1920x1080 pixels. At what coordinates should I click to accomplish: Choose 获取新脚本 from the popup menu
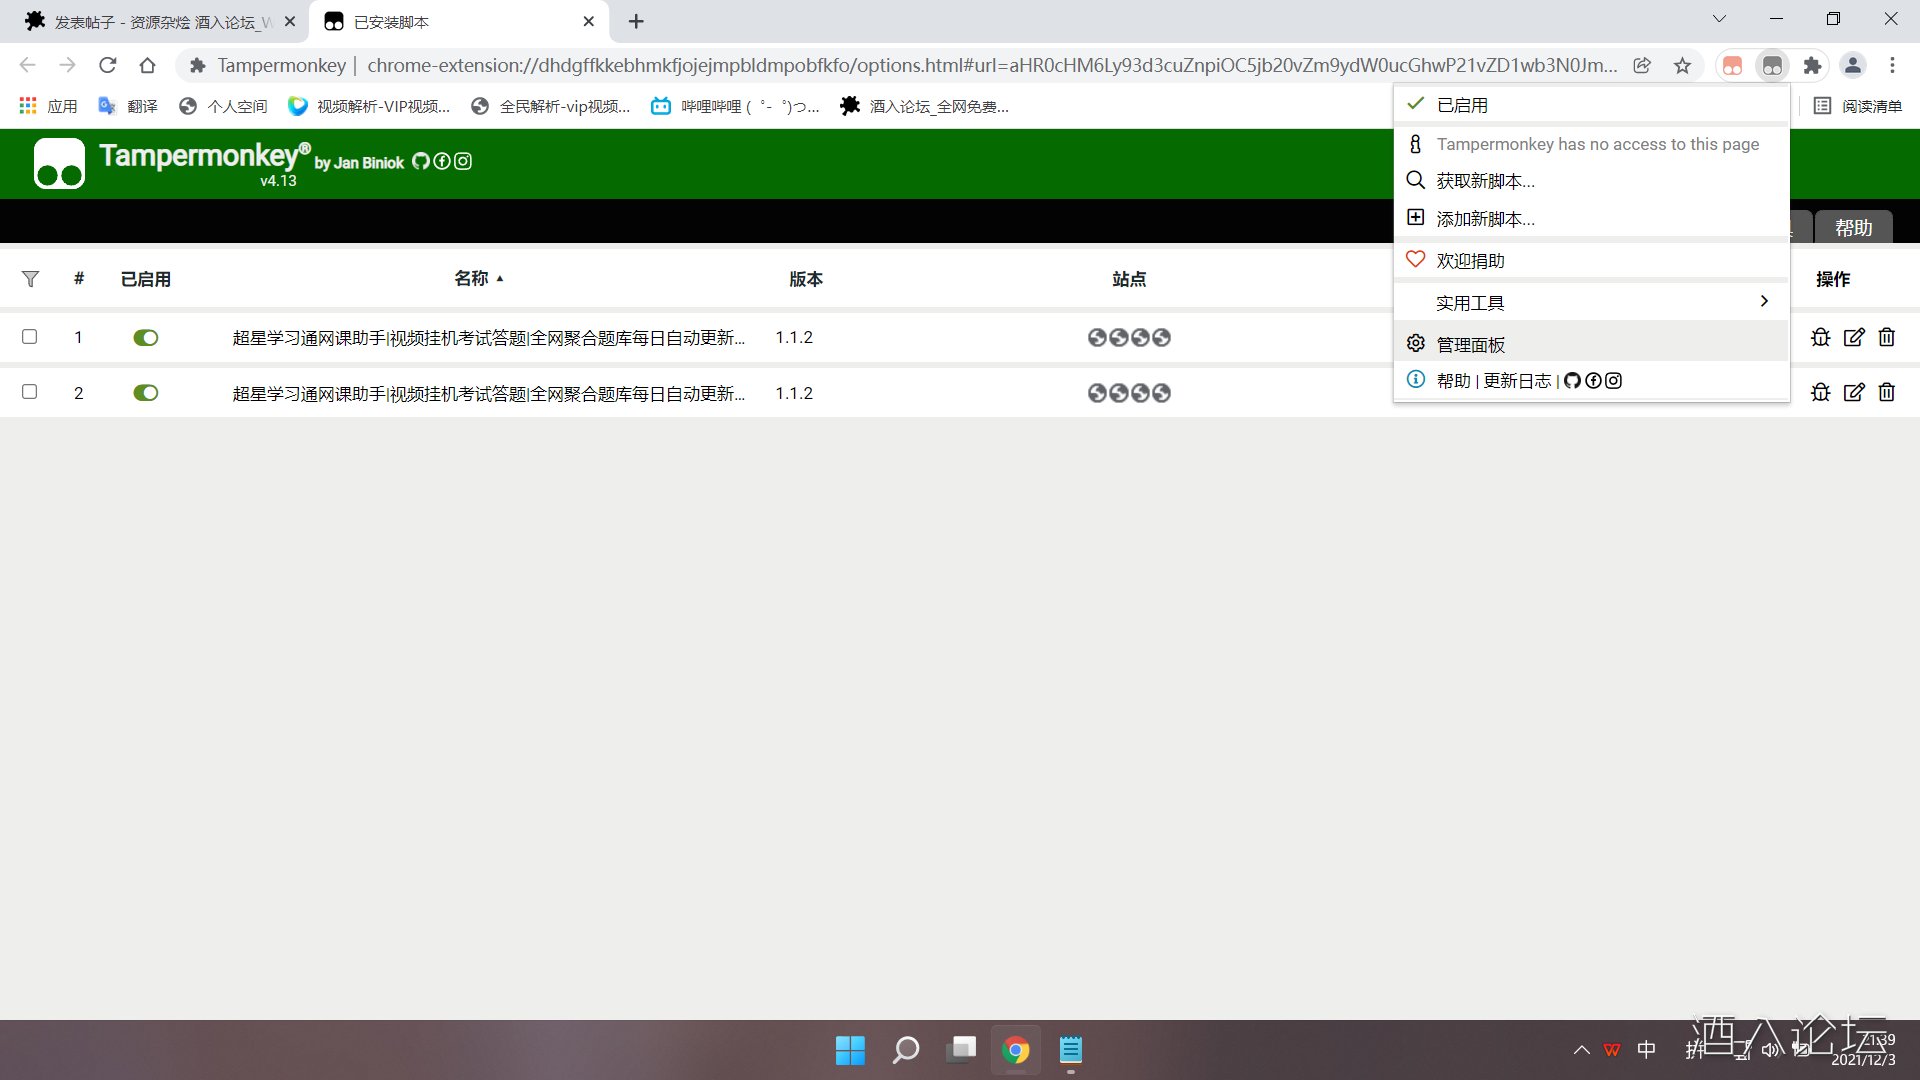(1485, 181)
